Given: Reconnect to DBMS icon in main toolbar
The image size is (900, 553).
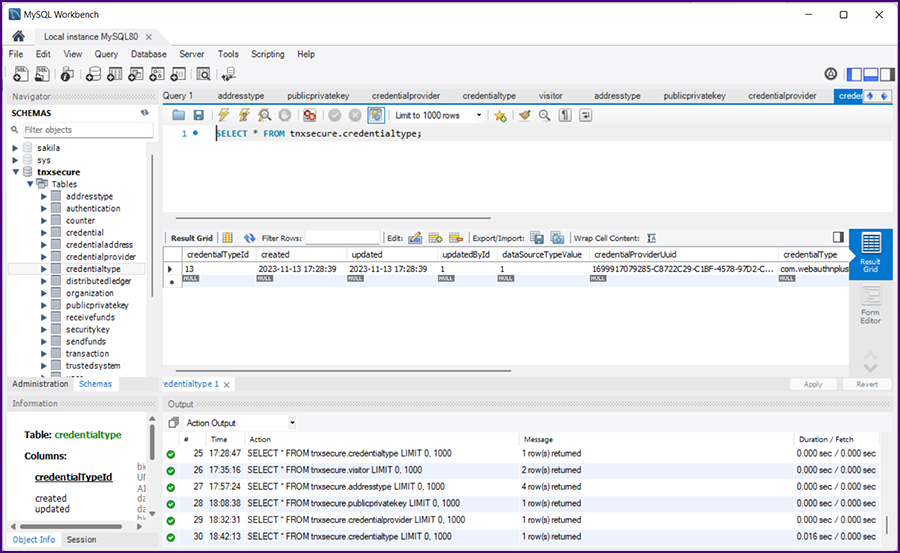Looking at the screenshot, I should coord(228,74).
